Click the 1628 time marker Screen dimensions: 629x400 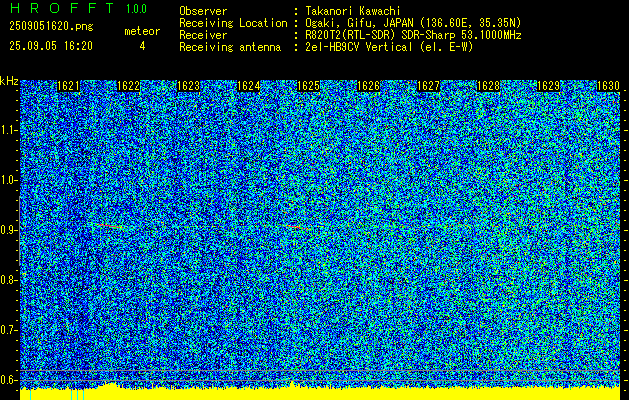pos(488,86)
